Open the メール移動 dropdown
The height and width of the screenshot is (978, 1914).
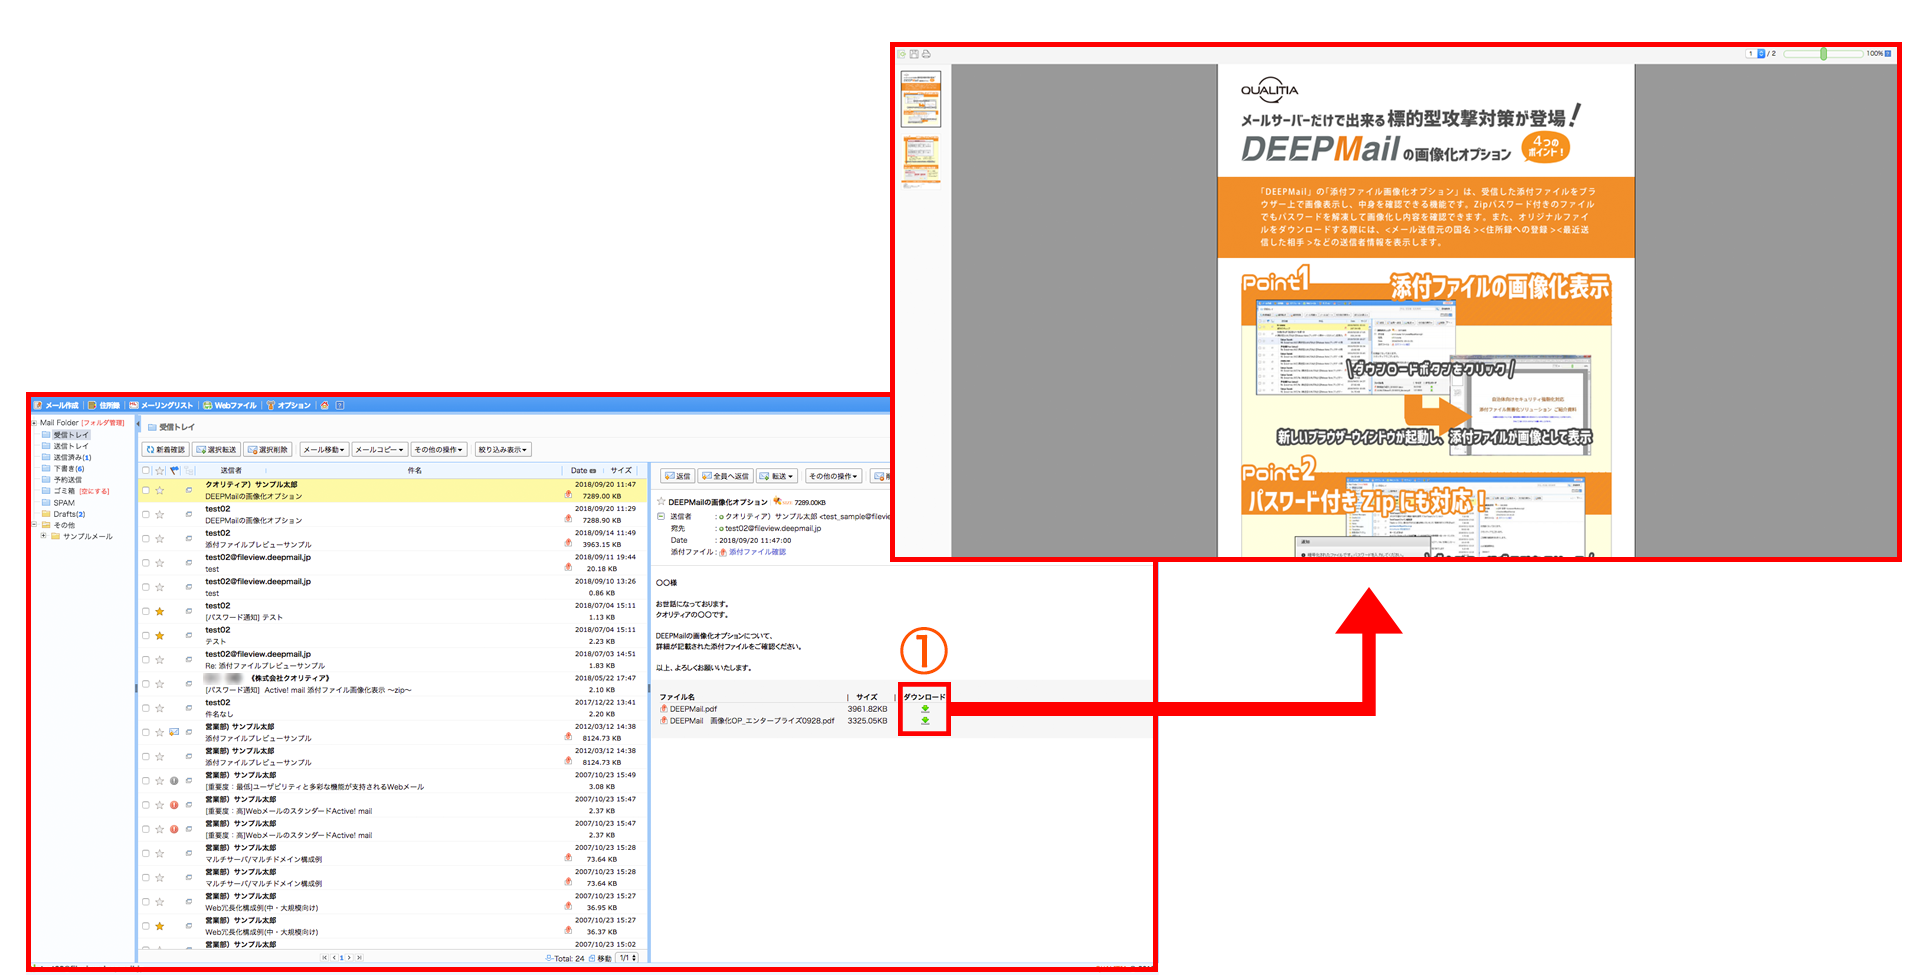pyautogui.click(x=322, y=449)
